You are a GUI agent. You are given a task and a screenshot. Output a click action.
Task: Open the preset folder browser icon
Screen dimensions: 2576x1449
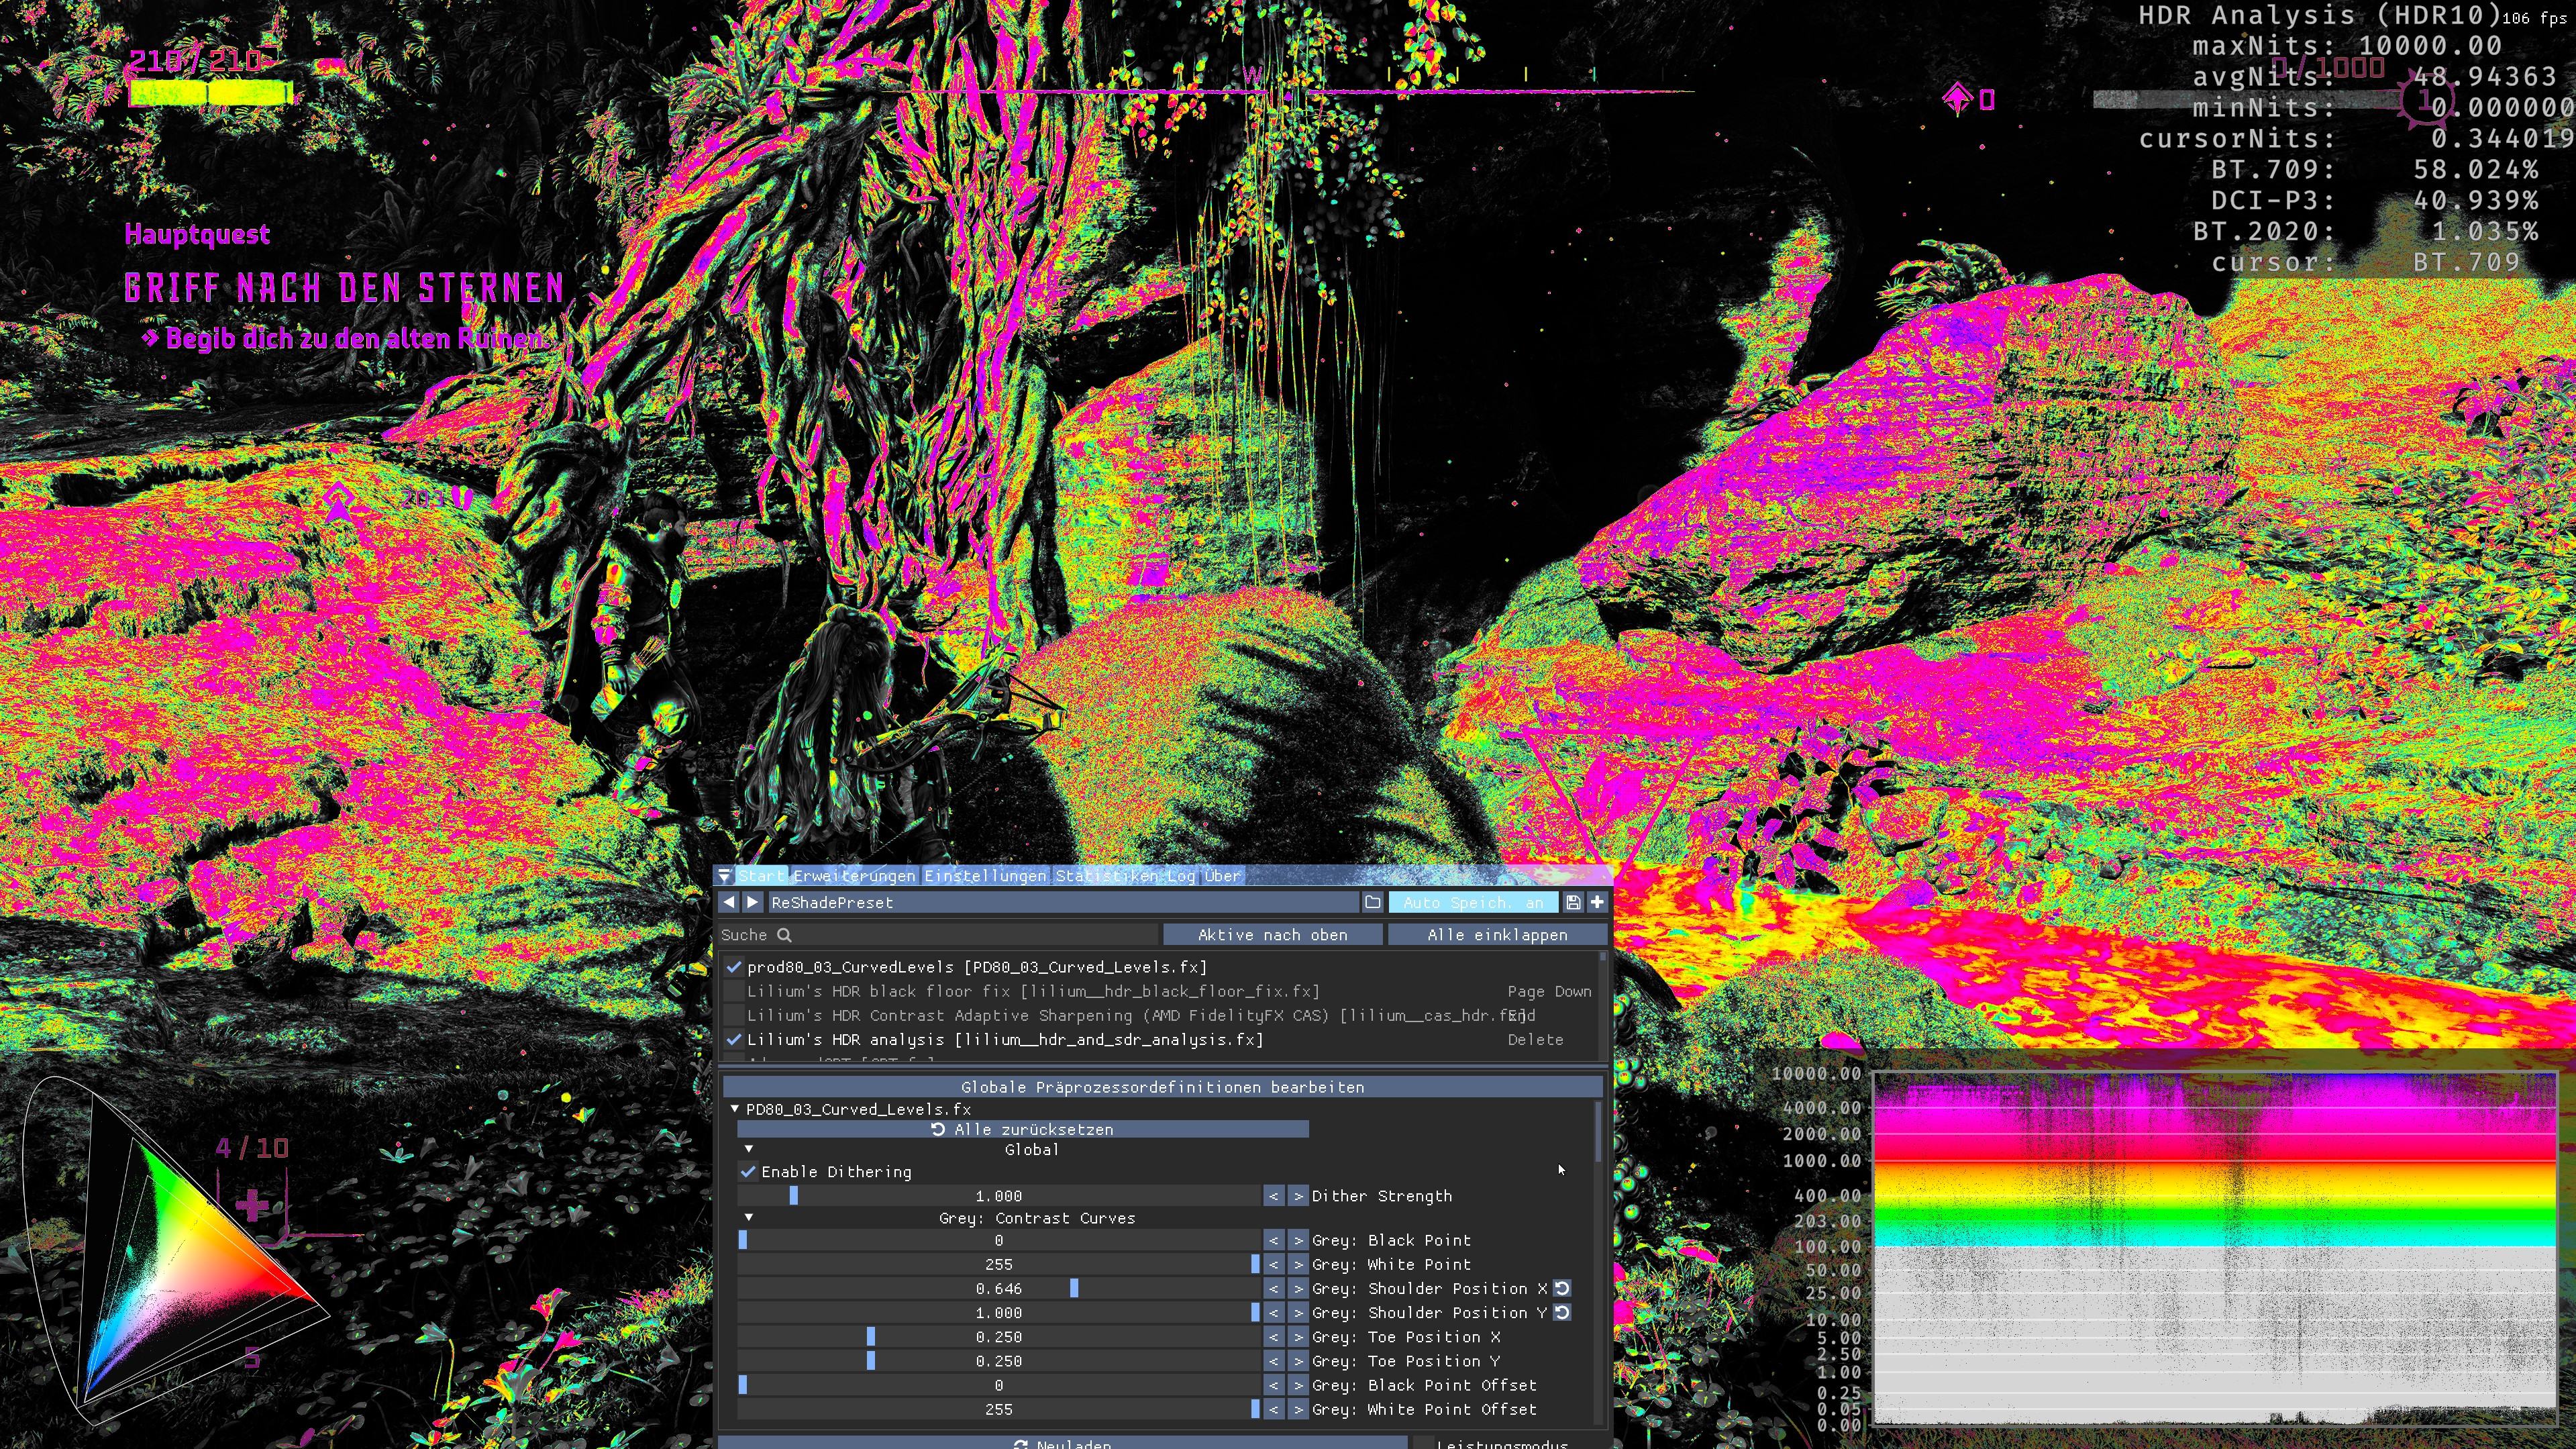(x=1373, y=902)
